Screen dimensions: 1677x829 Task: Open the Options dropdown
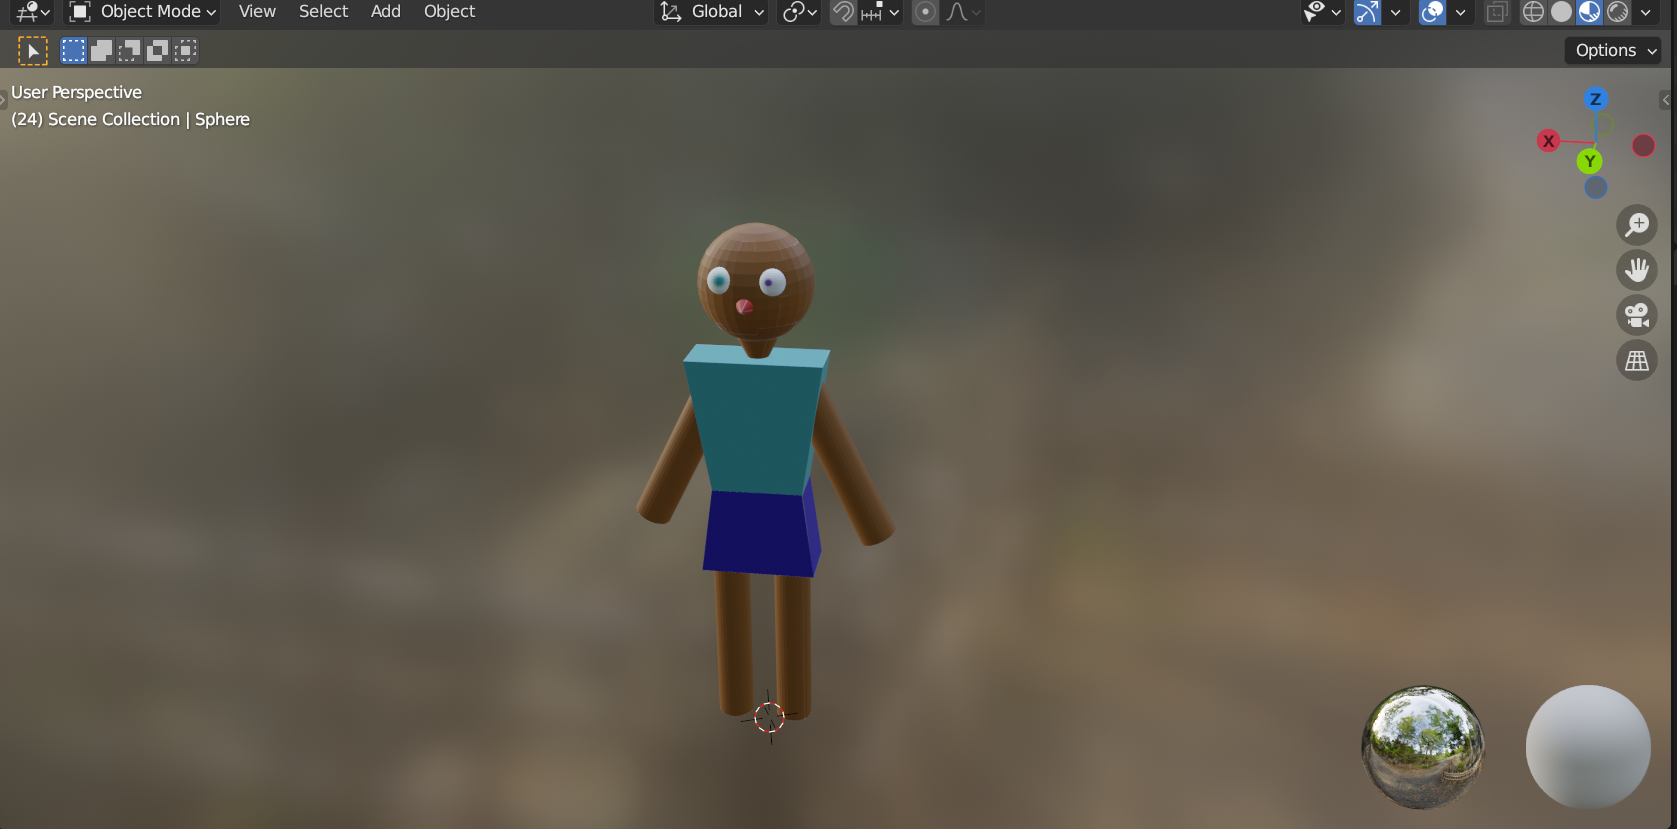tap(1613, 51)
